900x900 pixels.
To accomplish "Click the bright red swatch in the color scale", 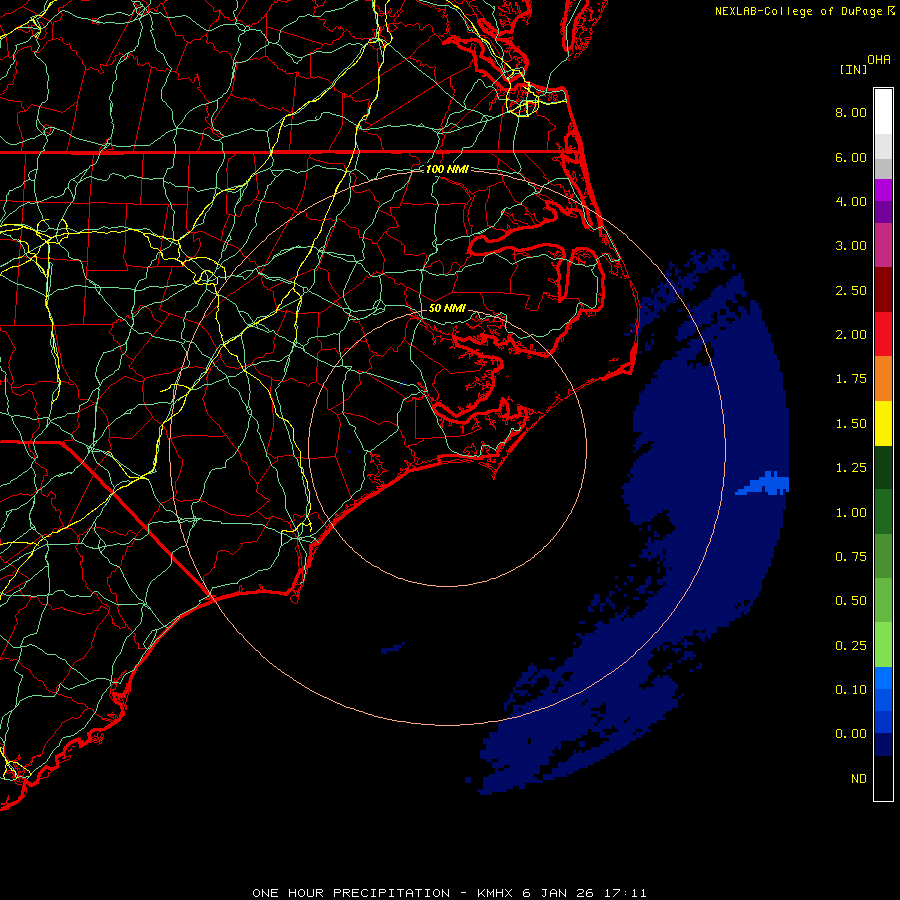I will coord(883,334).
